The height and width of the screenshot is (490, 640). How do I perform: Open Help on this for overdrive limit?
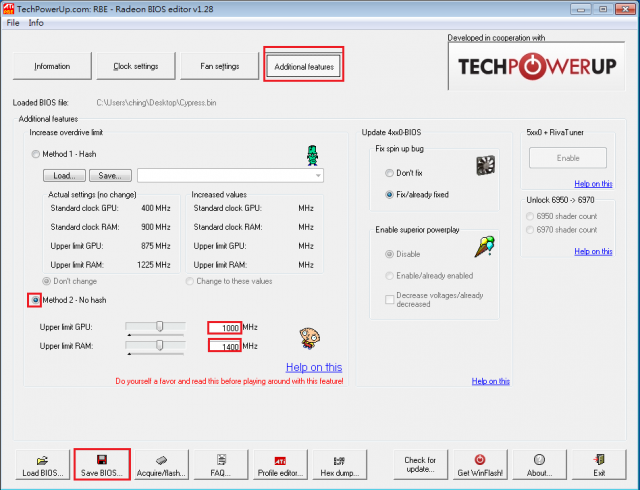click(x=314, y=367)
